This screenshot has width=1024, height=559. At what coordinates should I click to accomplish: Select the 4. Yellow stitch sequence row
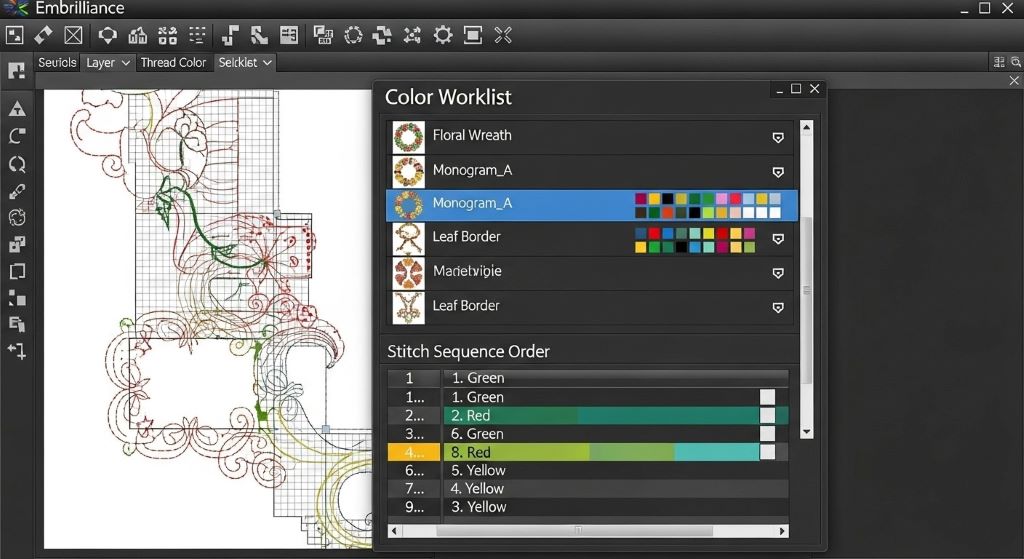pos(588,488)
